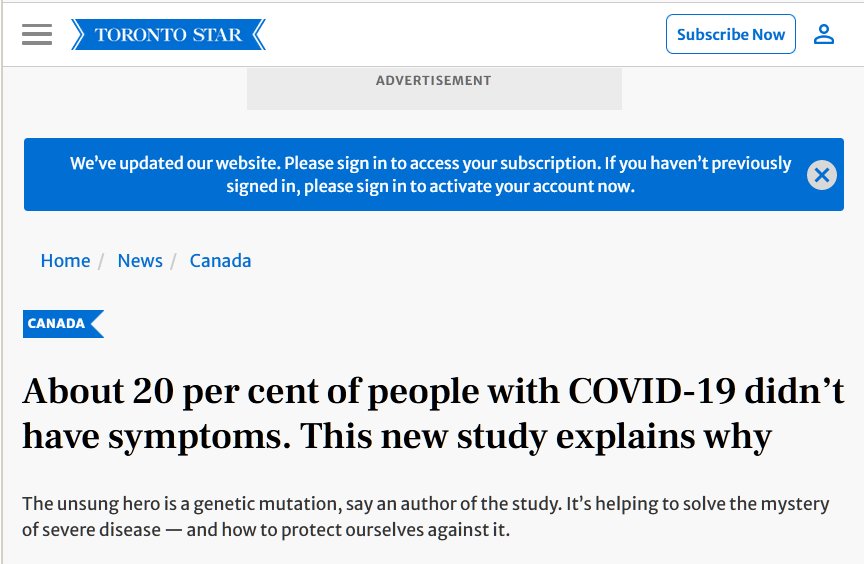
Task: Open the hamburger navigation menu
Action: pos(37,34)
